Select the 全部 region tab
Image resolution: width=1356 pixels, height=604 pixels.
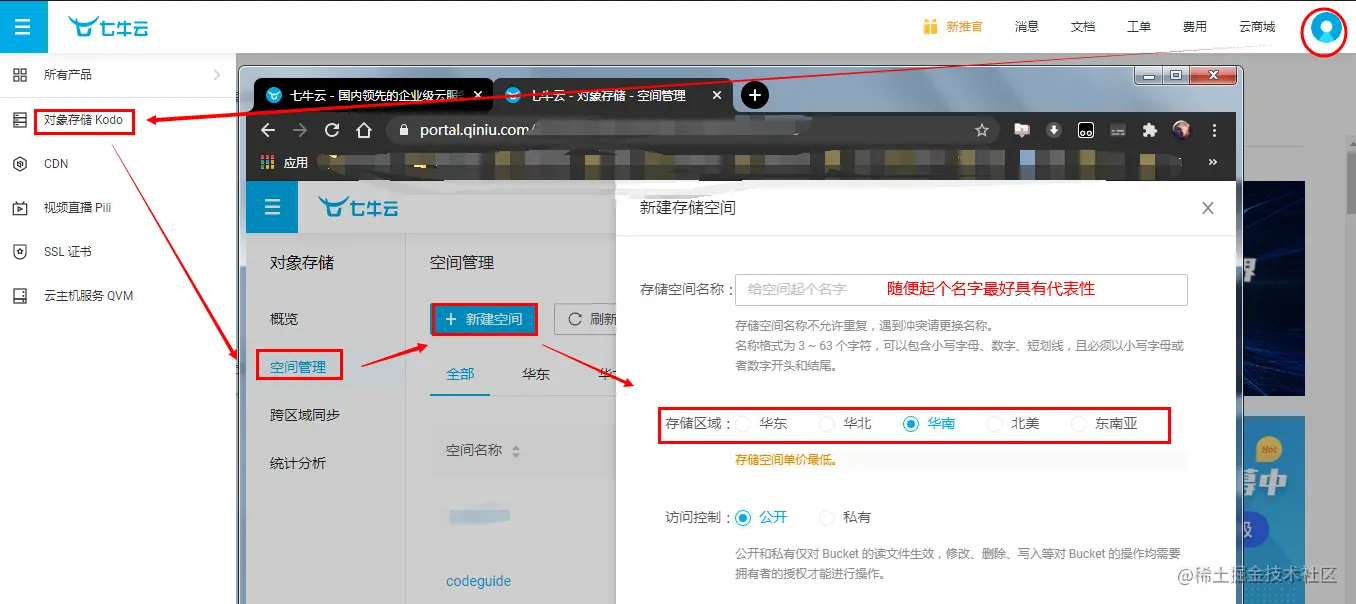click(460, 374)
